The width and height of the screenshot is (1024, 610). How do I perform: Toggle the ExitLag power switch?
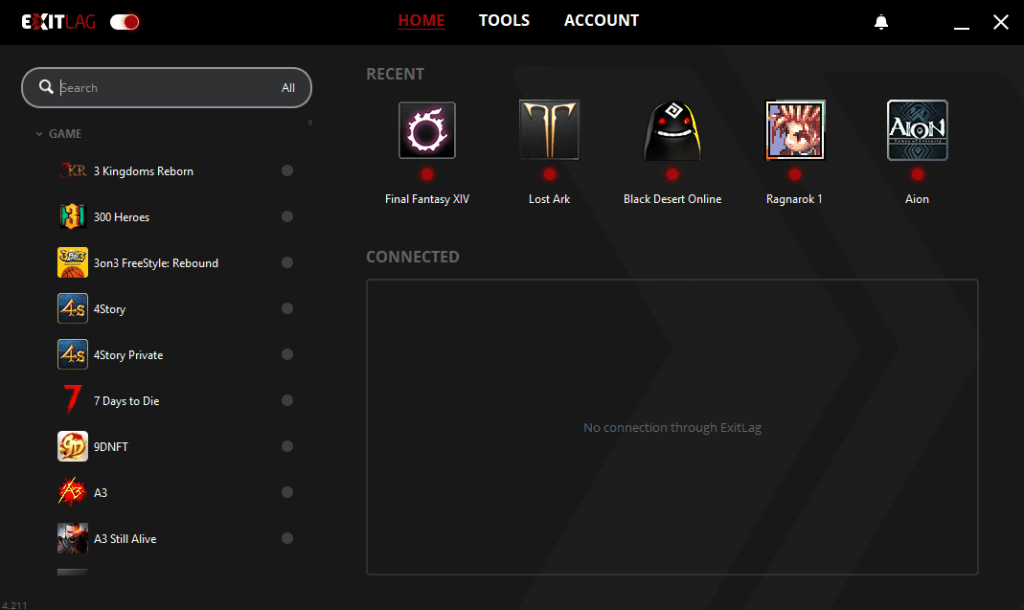click(125, 22)
